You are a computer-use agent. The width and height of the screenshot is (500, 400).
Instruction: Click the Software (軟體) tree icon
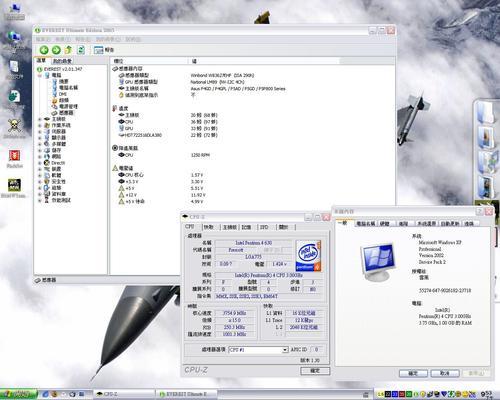(47, 175)
